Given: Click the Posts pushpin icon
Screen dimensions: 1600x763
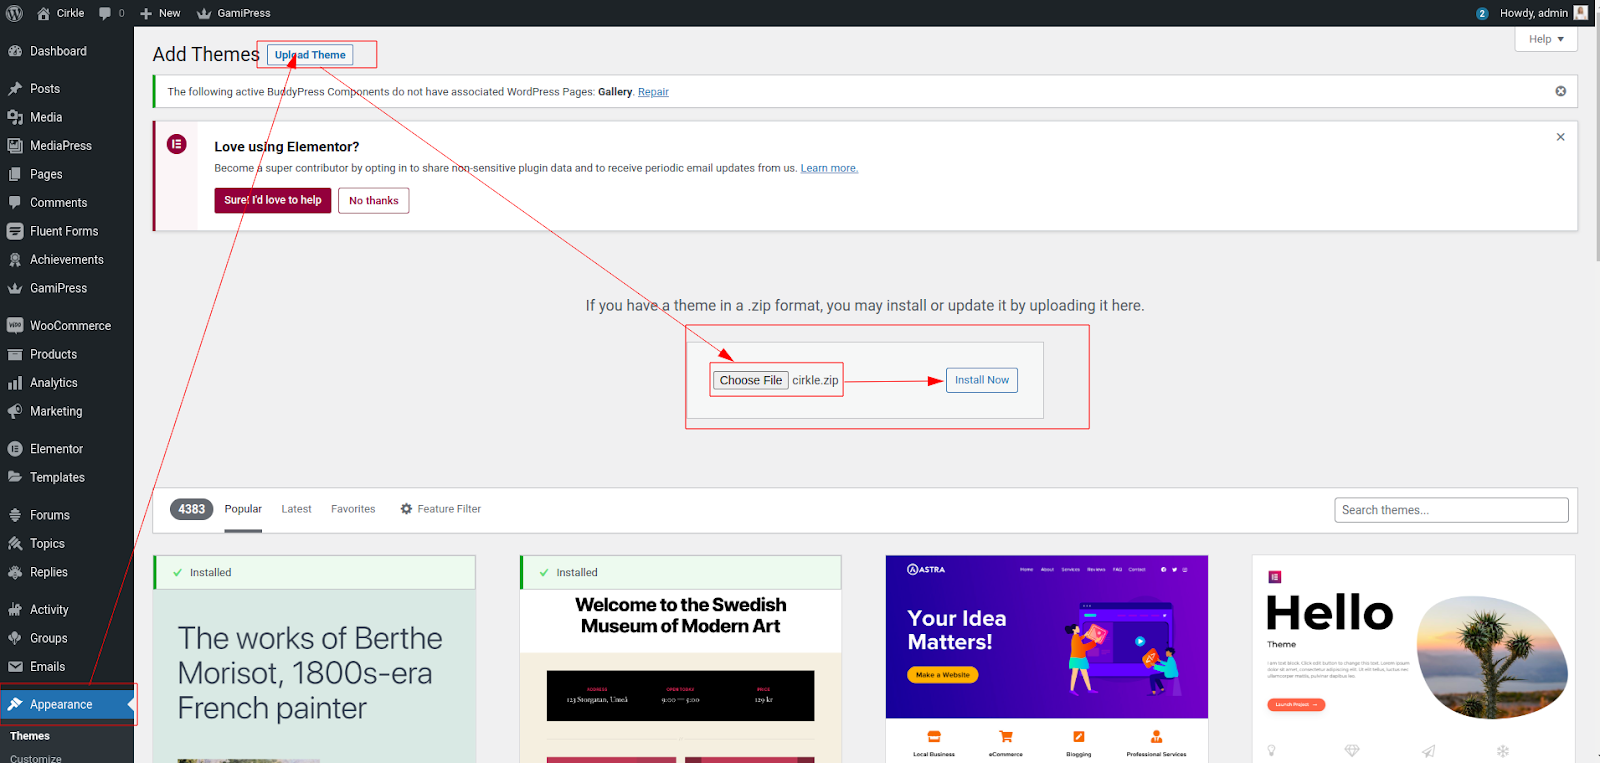Looking at the screenshot, I should click(x=15, y=89).
